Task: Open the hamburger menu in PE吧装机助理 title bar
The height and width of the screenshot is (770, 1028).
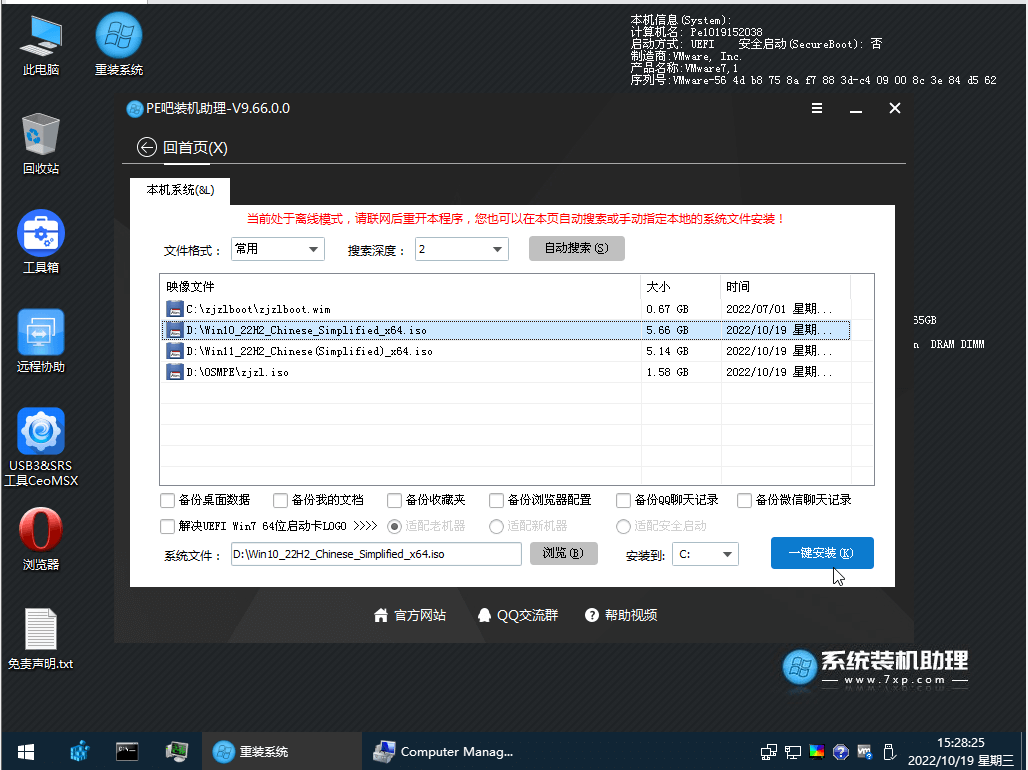Action: [817, 108]
